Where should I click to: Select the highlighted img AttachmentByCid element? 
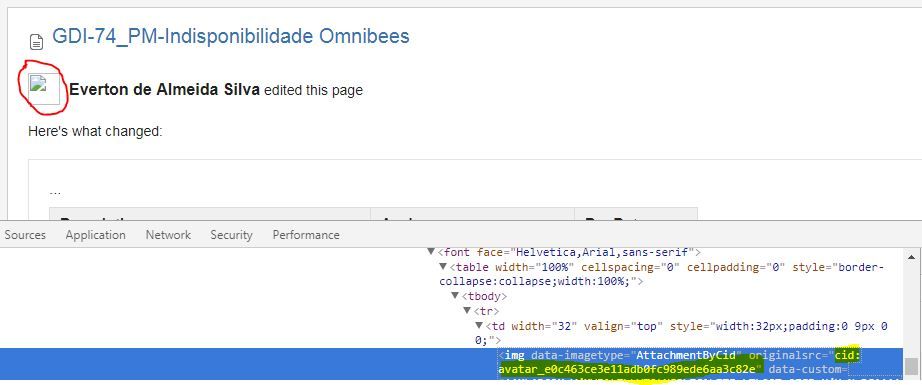451,363
